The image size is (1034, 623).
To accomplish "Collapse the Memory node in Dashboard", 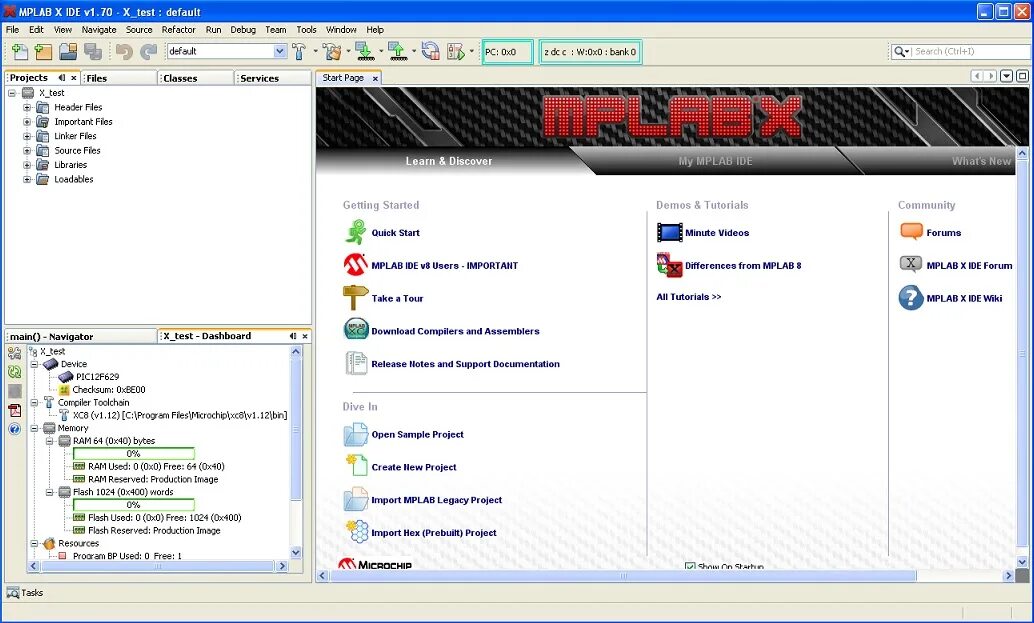I will point(34,428).
